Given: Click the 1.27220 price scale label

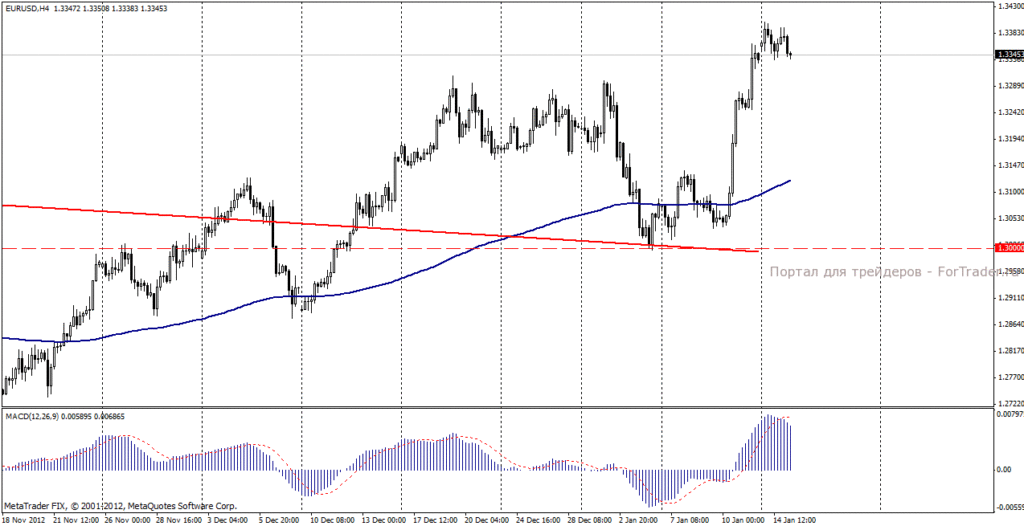Looking at the screenshot, I should click(1010, 404).
